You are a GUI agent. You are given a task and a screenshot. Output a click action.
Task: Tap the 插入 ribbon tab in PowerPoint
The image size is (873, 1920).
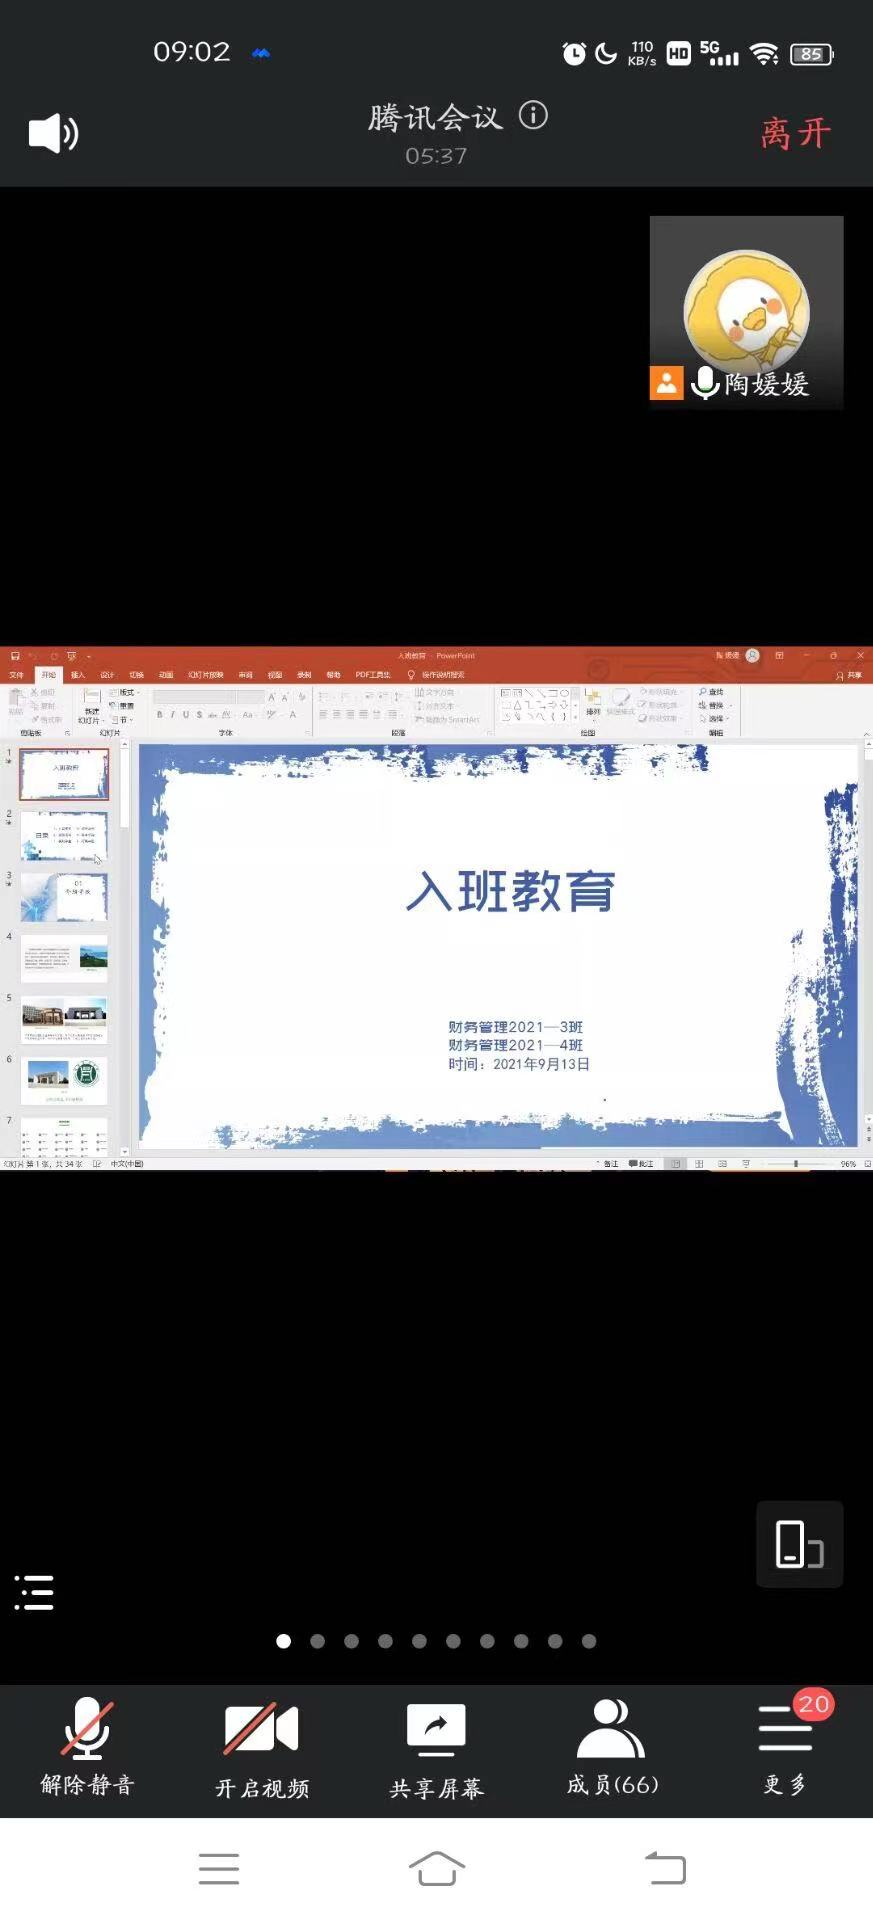pos(78,675)
